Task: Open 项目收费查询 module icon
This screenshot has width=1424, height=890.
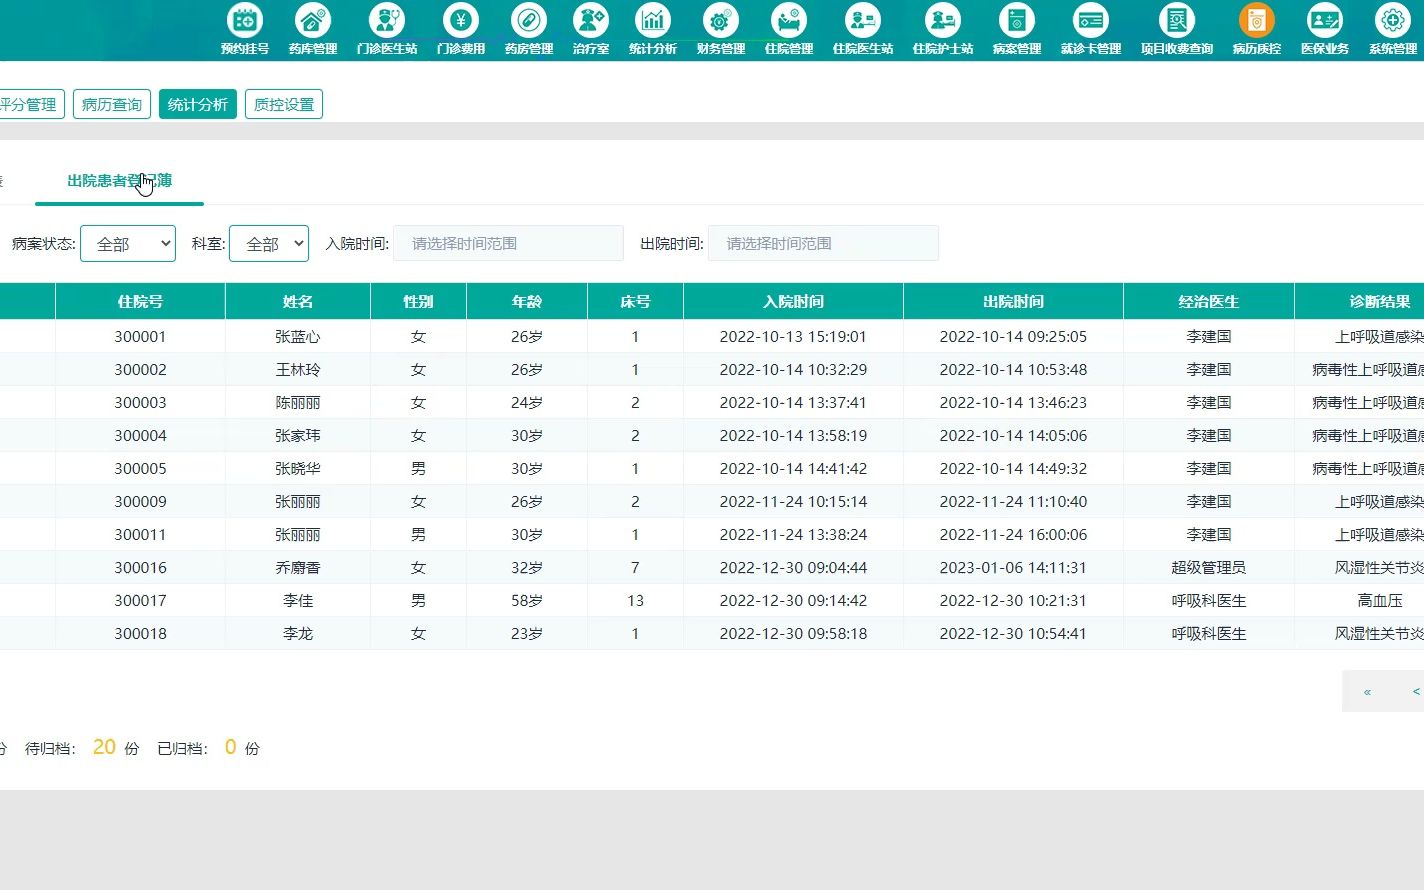Action: coord(1177,20)
